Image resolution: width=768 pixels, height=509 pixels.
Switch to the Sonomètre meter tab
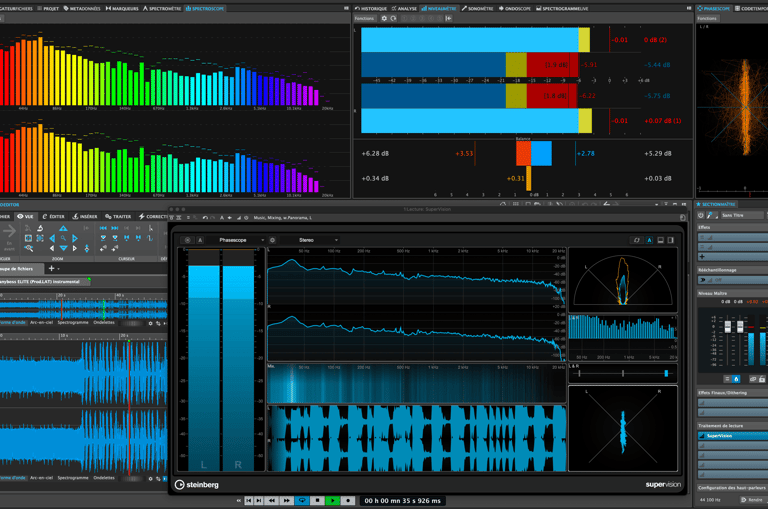(477, 8)
